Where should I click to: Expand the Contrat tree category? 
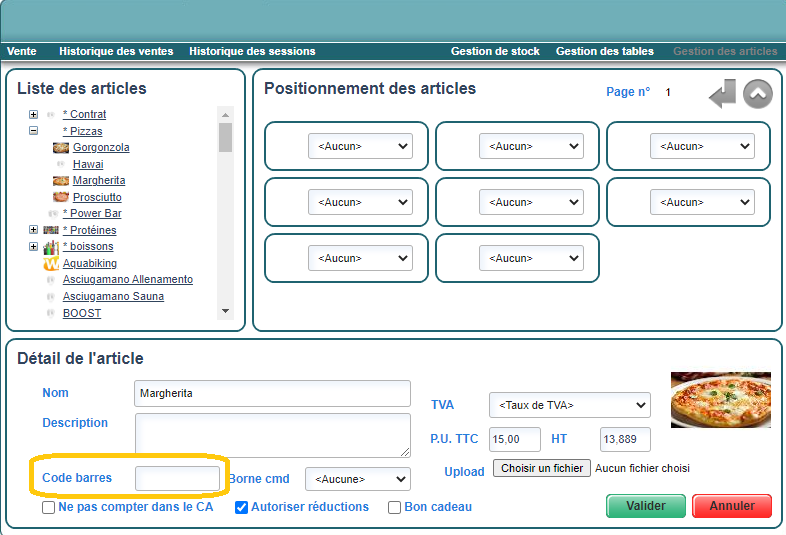pyautogui.click(x=33, y=114)
